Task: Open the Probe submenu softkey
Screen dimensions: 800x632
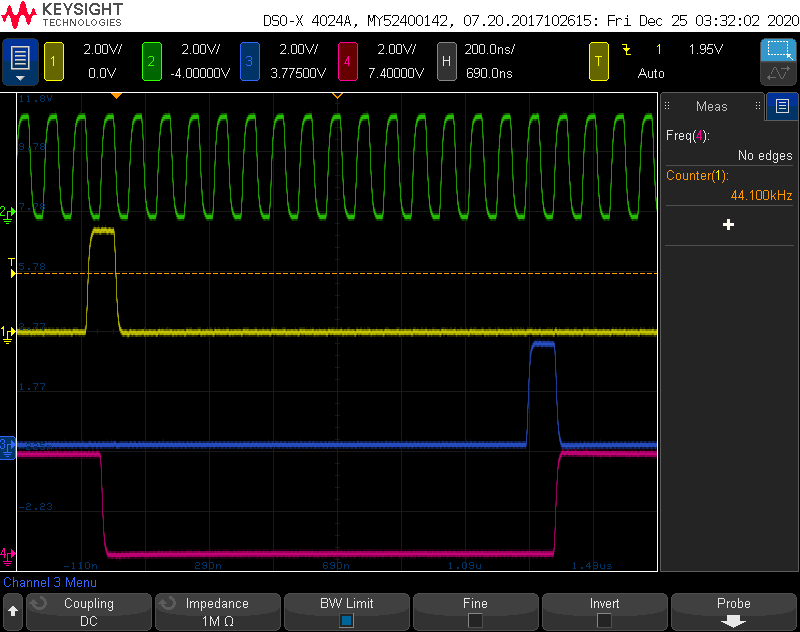Action: pyautogui.click(x=733, y=611)
